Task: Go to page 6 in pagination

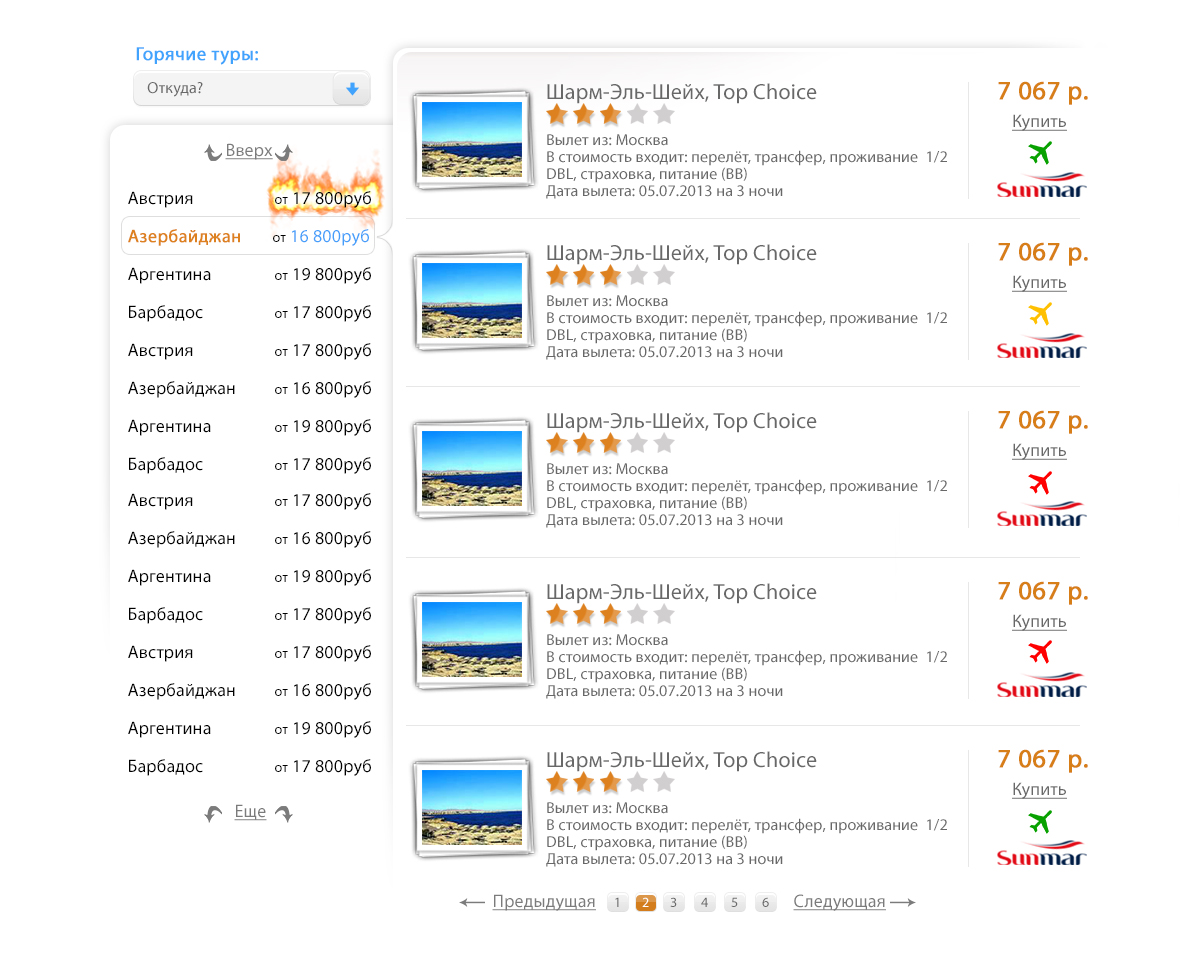Action: (765, 903)
